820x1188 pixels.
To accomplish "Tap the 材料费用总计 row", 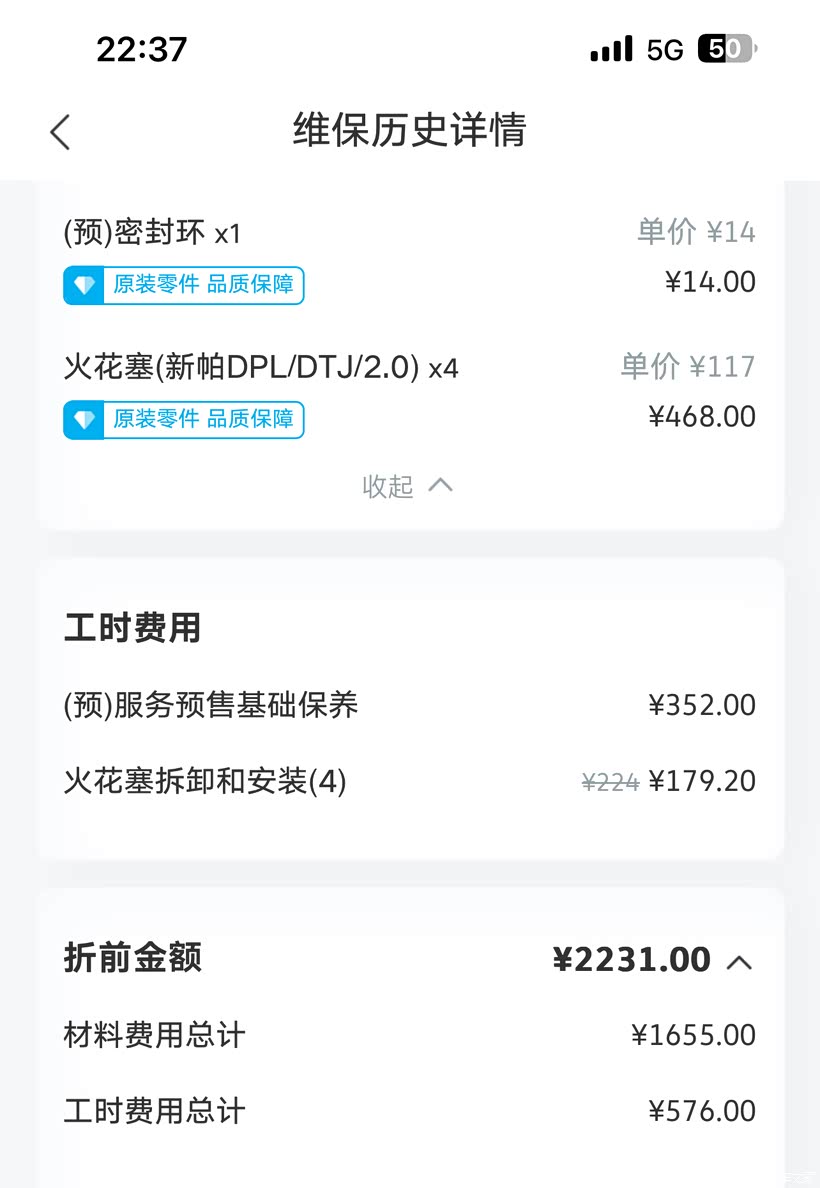I will [154, 1035].
